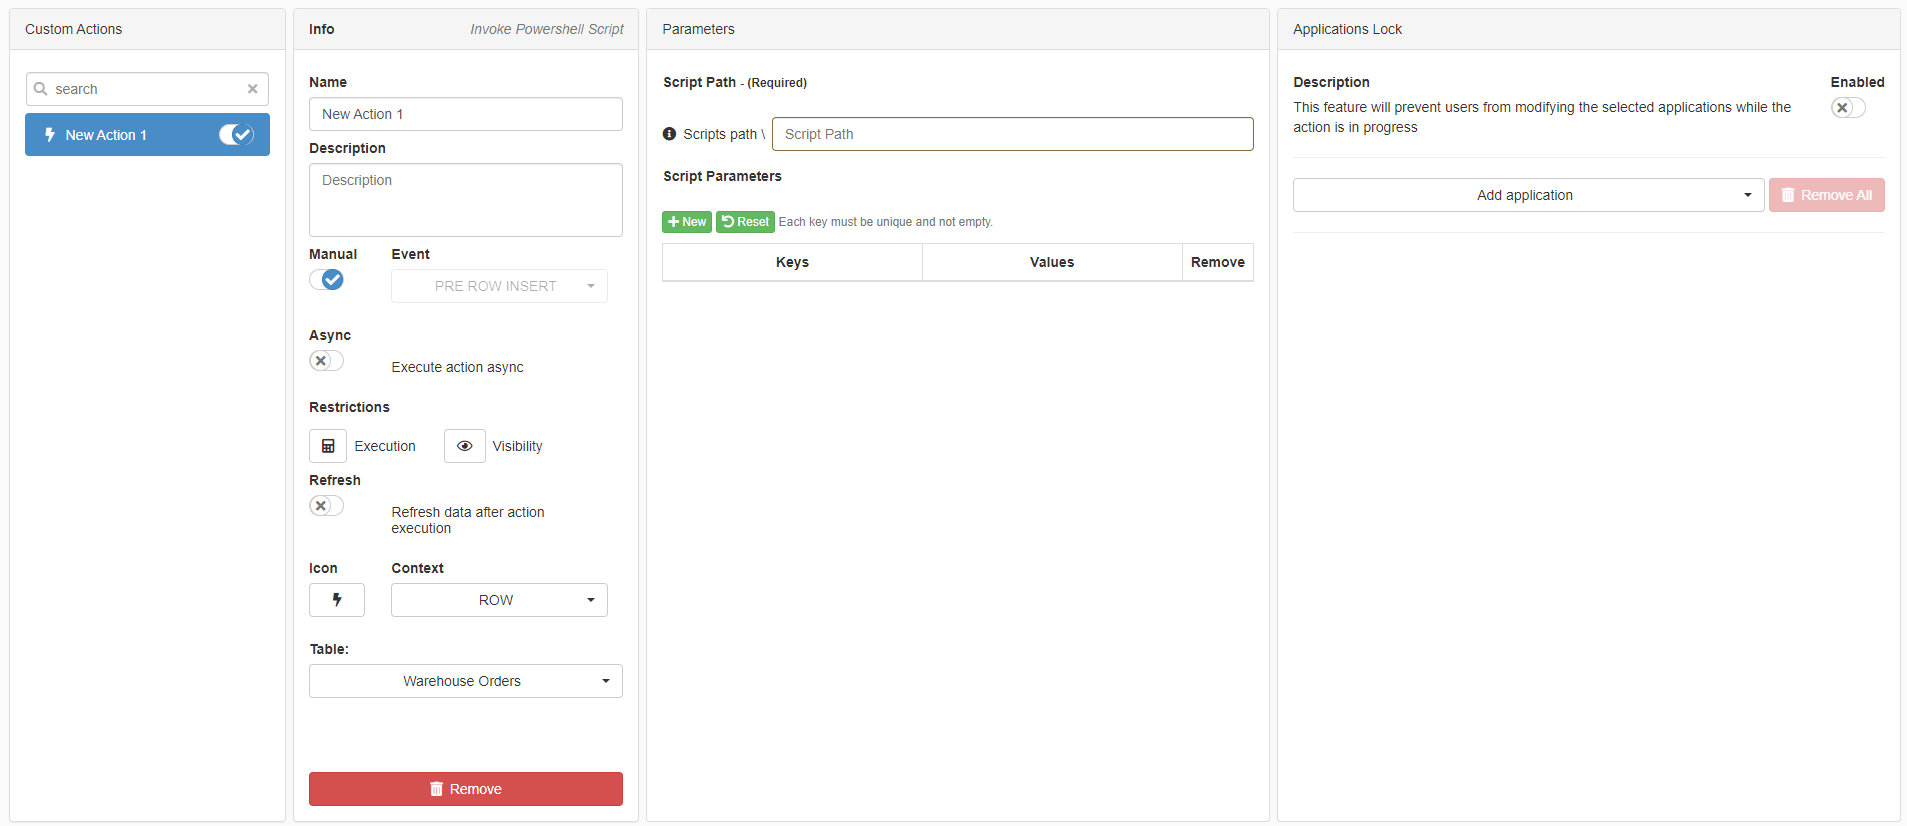Viewport: 1907px width, 826px height.
Task: Clear the search box with the X icon
Action: pyautogui.click(x=253, y=89)
